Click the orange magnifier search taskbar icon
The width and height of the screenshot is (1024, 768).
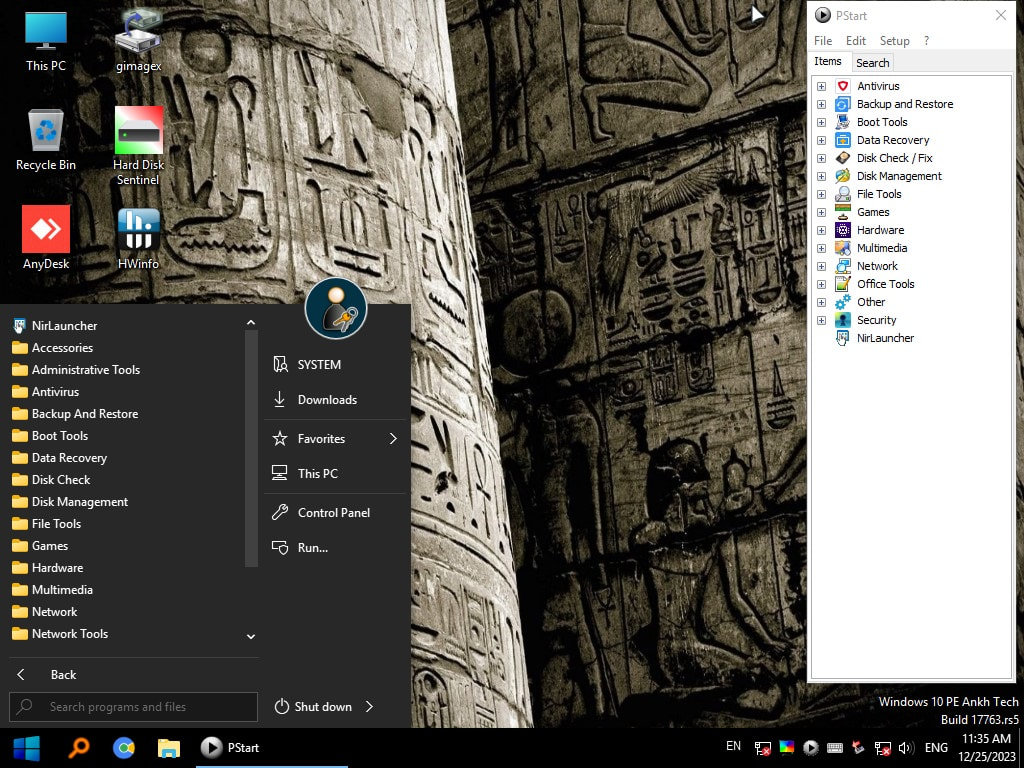point(78,747)
